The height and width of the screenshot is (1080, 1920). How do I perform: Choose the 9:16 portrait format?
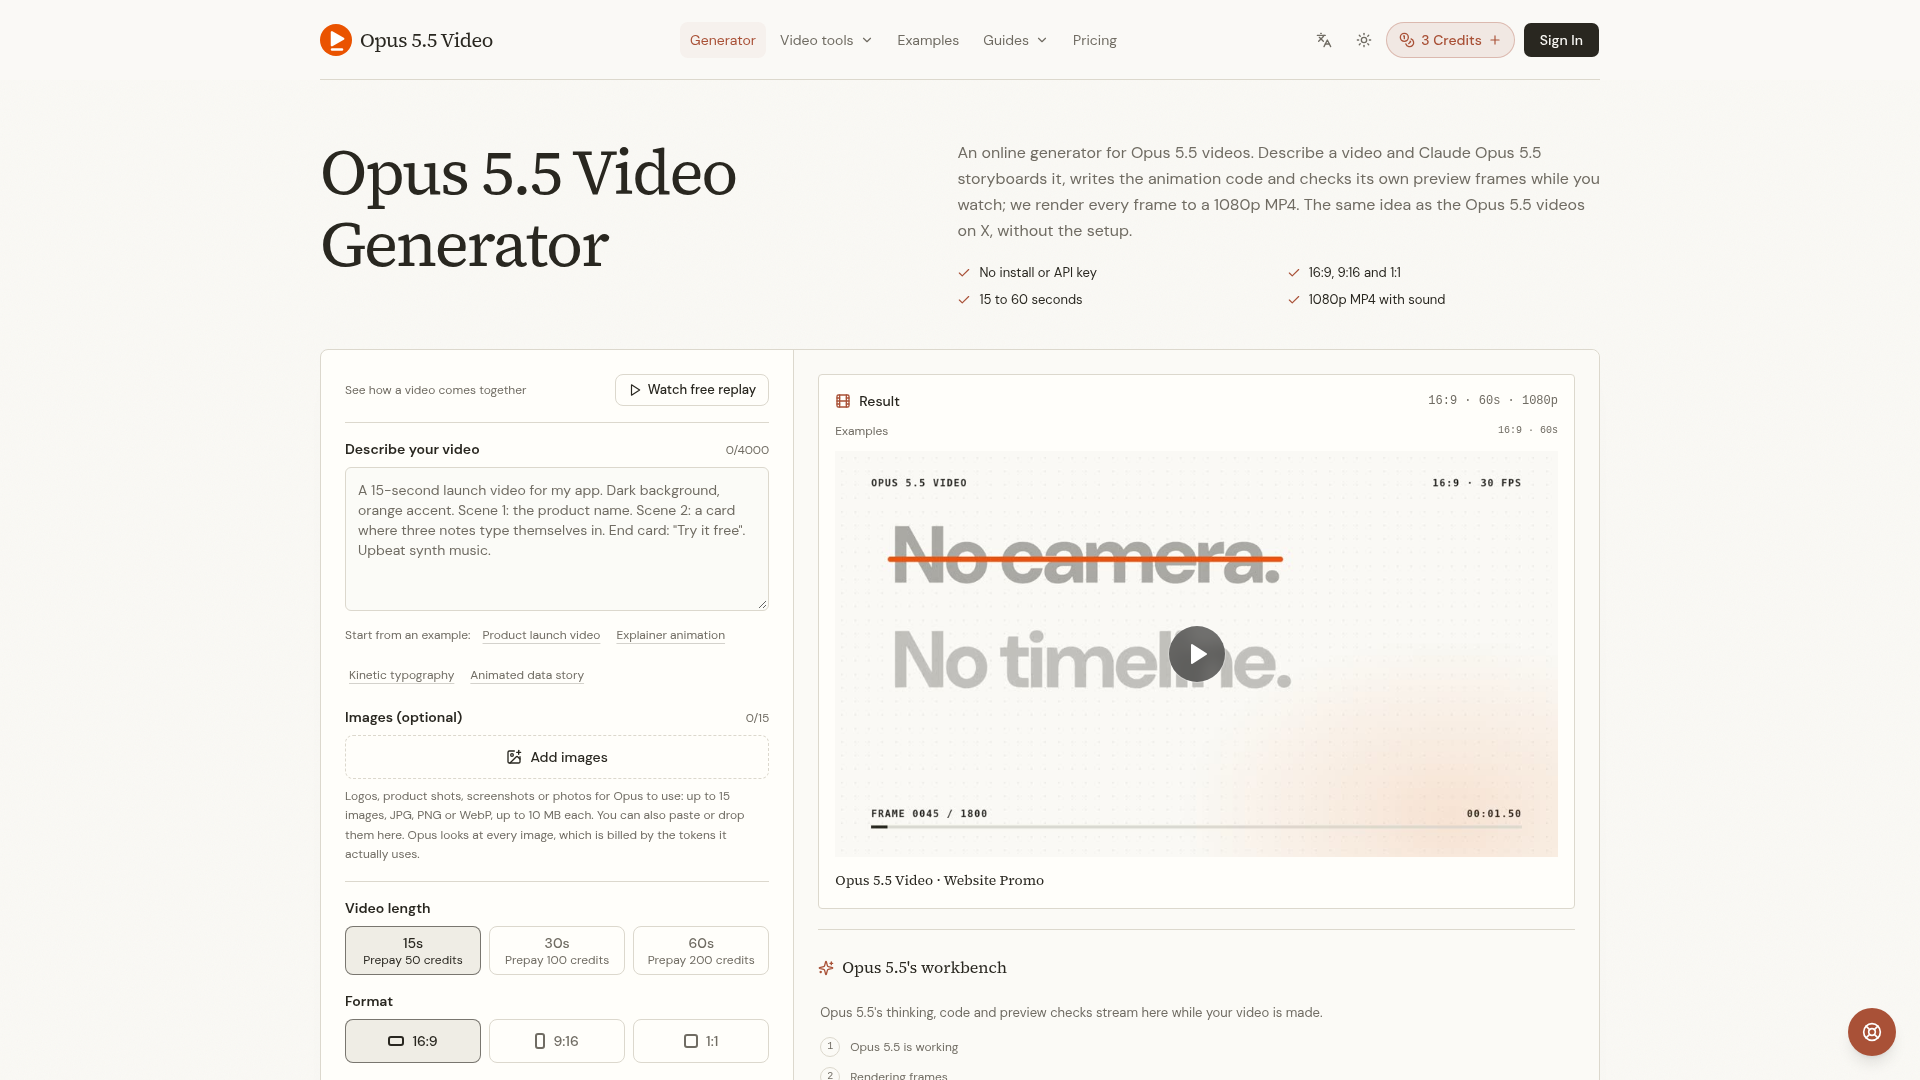point(557,1041)
